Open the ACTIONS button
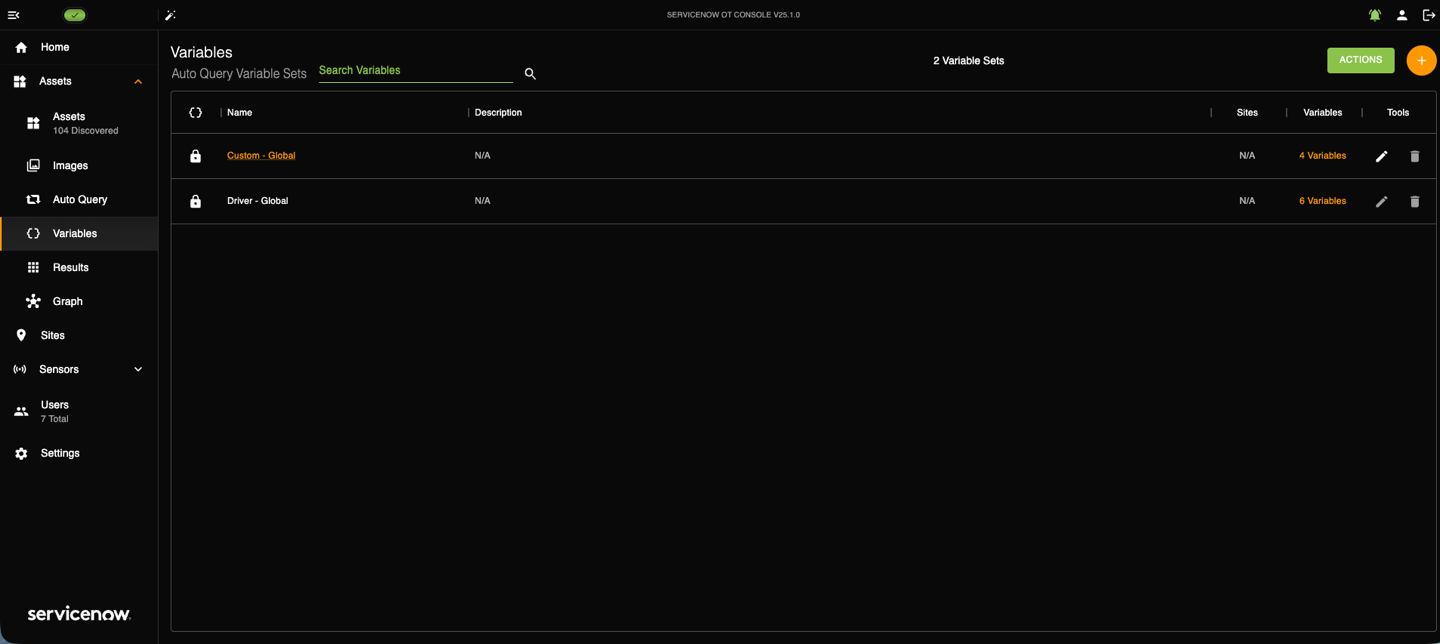This screenshot has width=1440, height=644. pyautogui.click(x=1360, y=60)
